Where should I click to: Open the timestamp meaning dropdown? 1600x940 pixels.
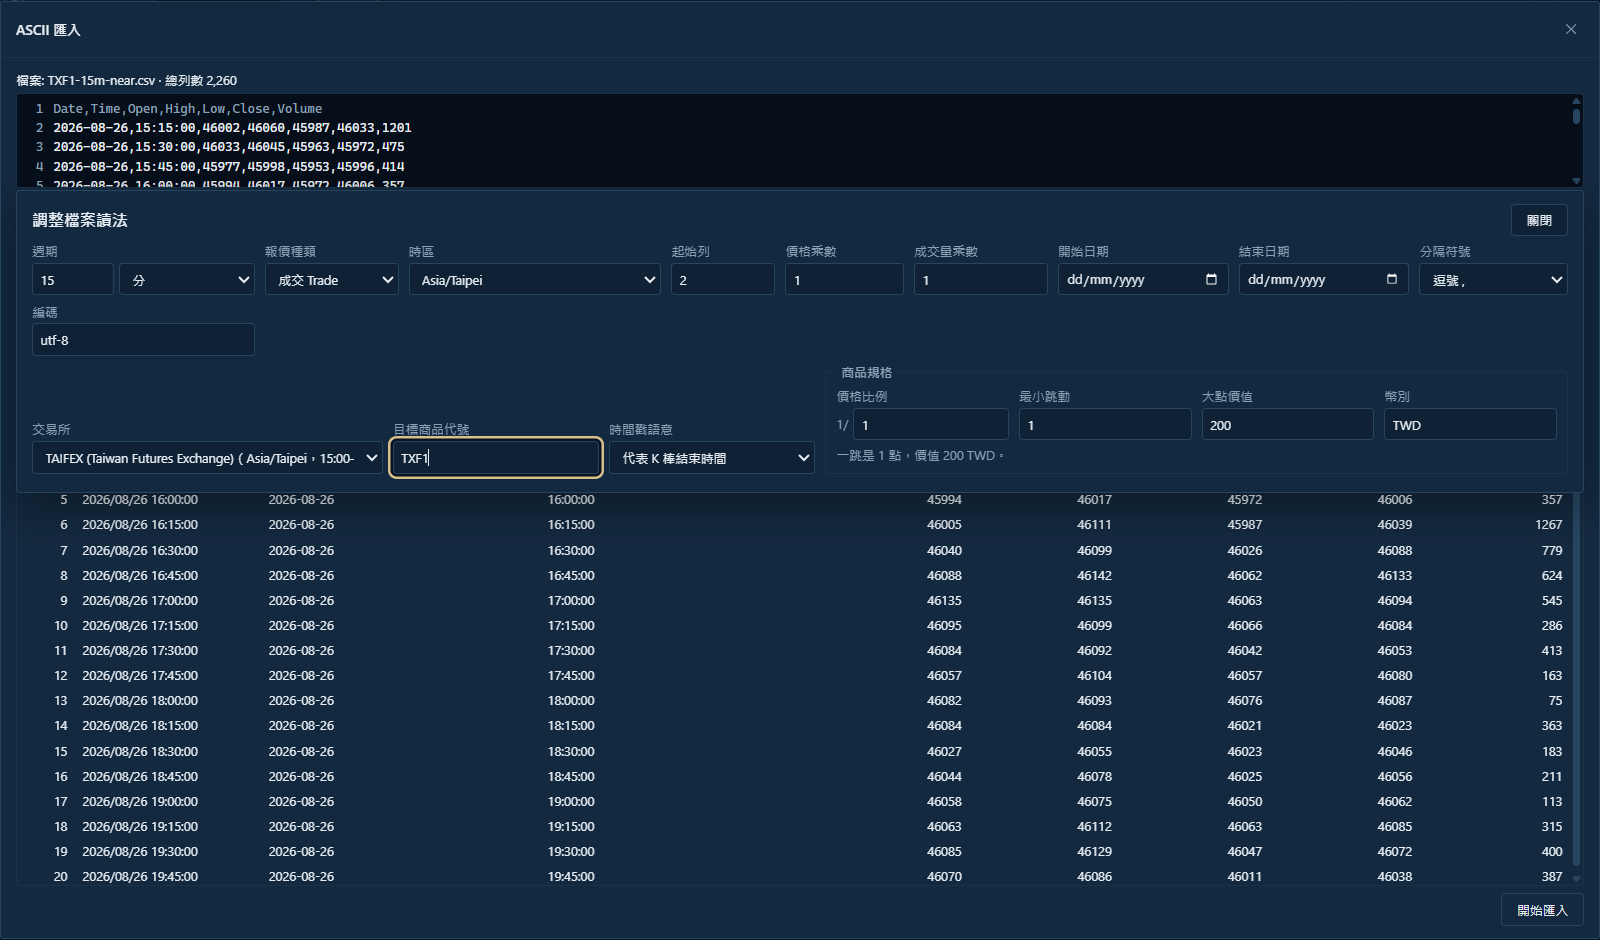(711, 458)
